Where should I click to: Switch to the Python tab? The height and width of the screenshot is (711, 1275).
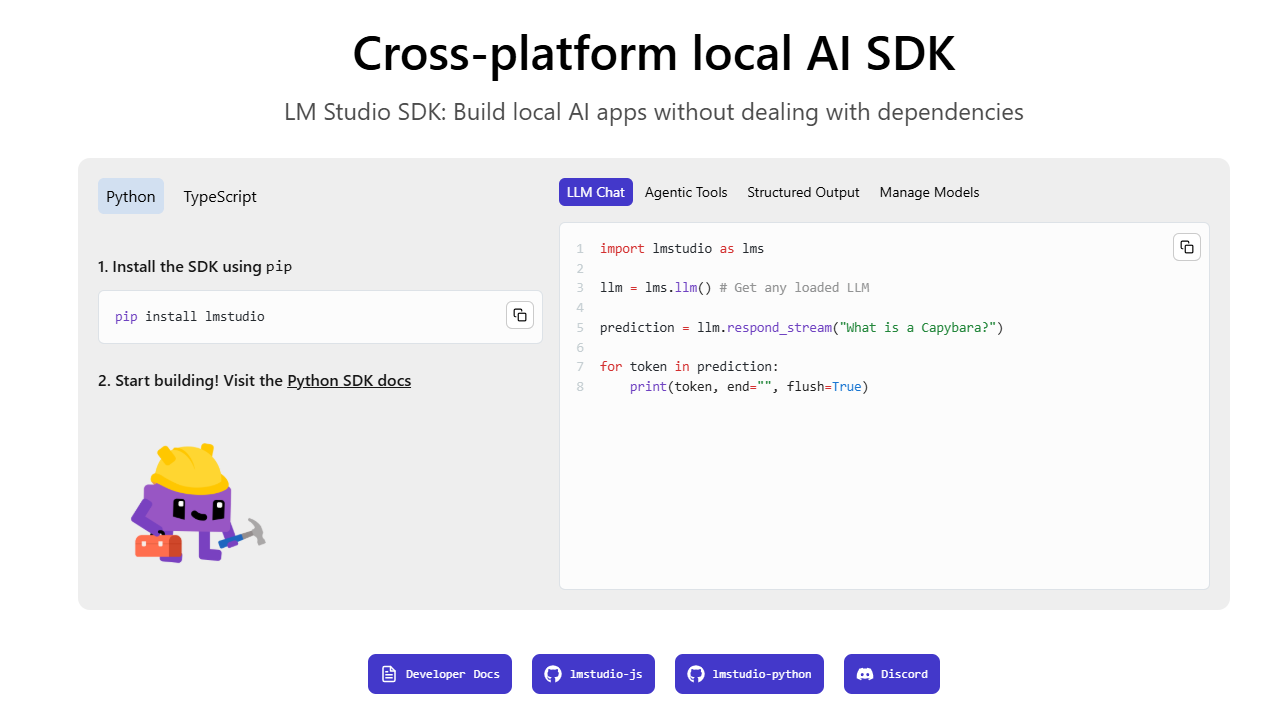pos(131,196)
